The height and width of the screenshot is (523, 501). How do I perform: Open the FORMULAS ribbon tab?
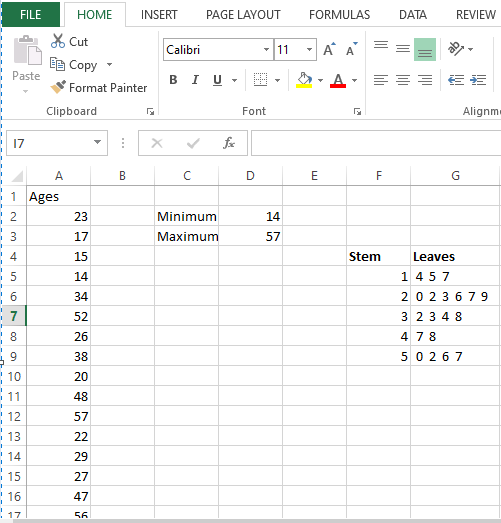pyautogui.click(x=340, y=15)
